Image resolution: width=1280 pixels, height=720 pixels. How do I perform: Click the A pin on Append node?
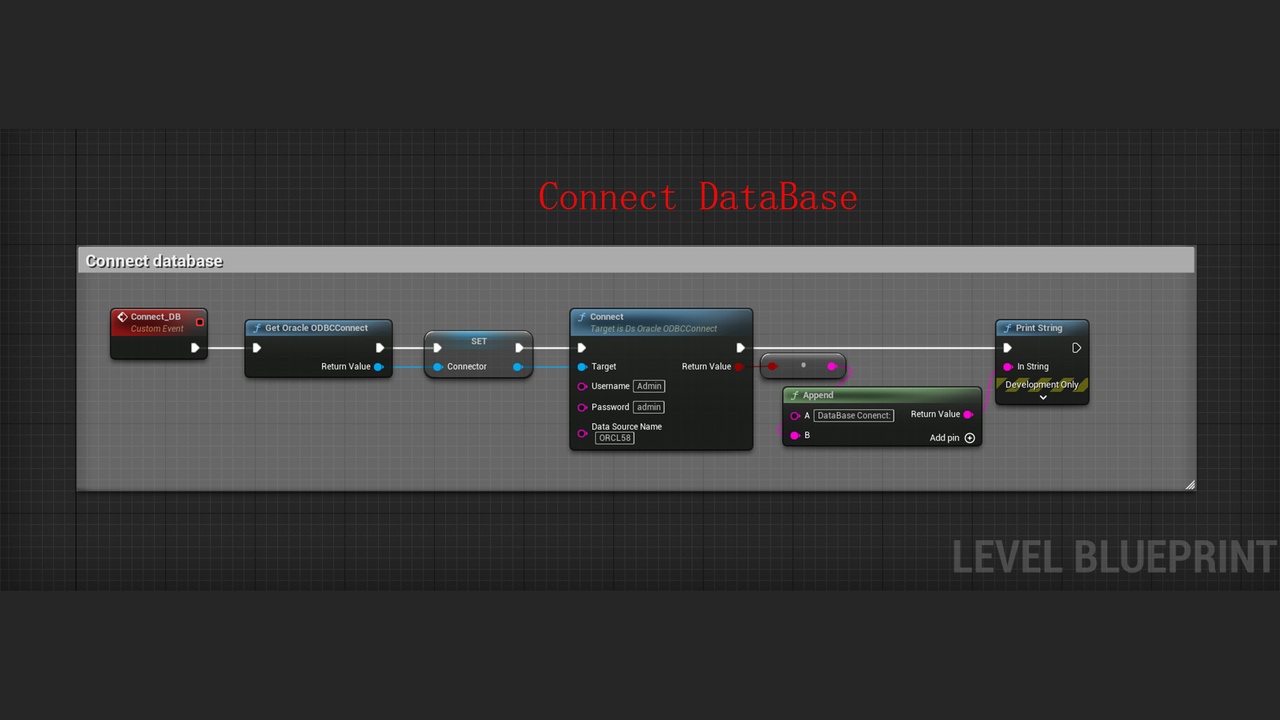[x=795, y=416]
